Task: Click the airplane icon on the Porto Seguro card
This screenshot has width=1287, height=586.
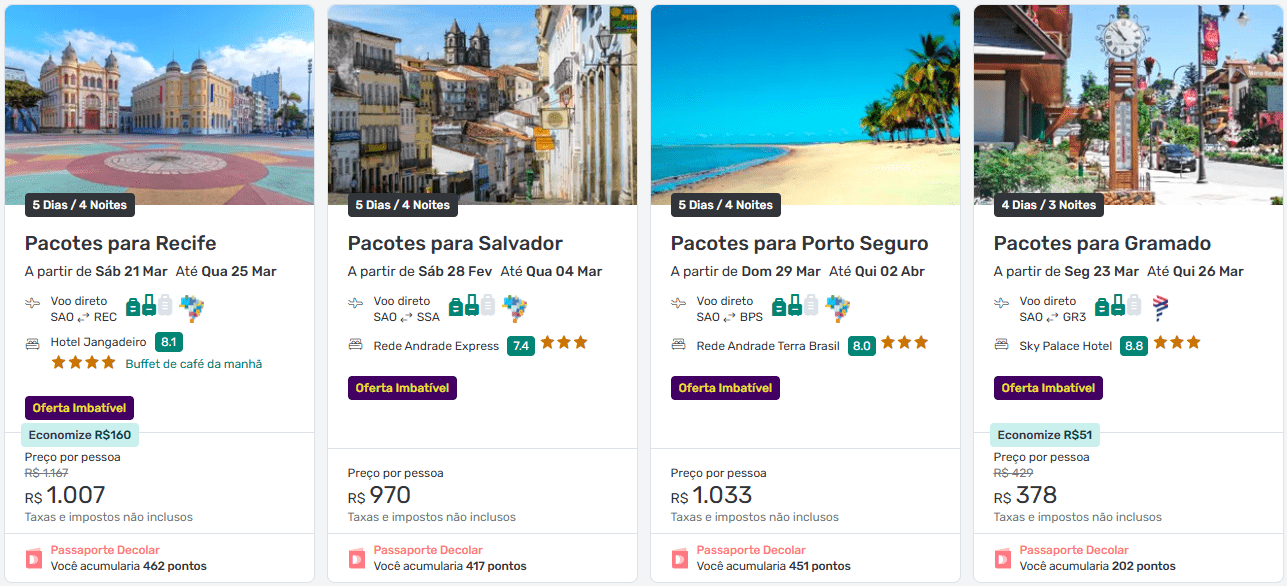Action: pos(679,303)
